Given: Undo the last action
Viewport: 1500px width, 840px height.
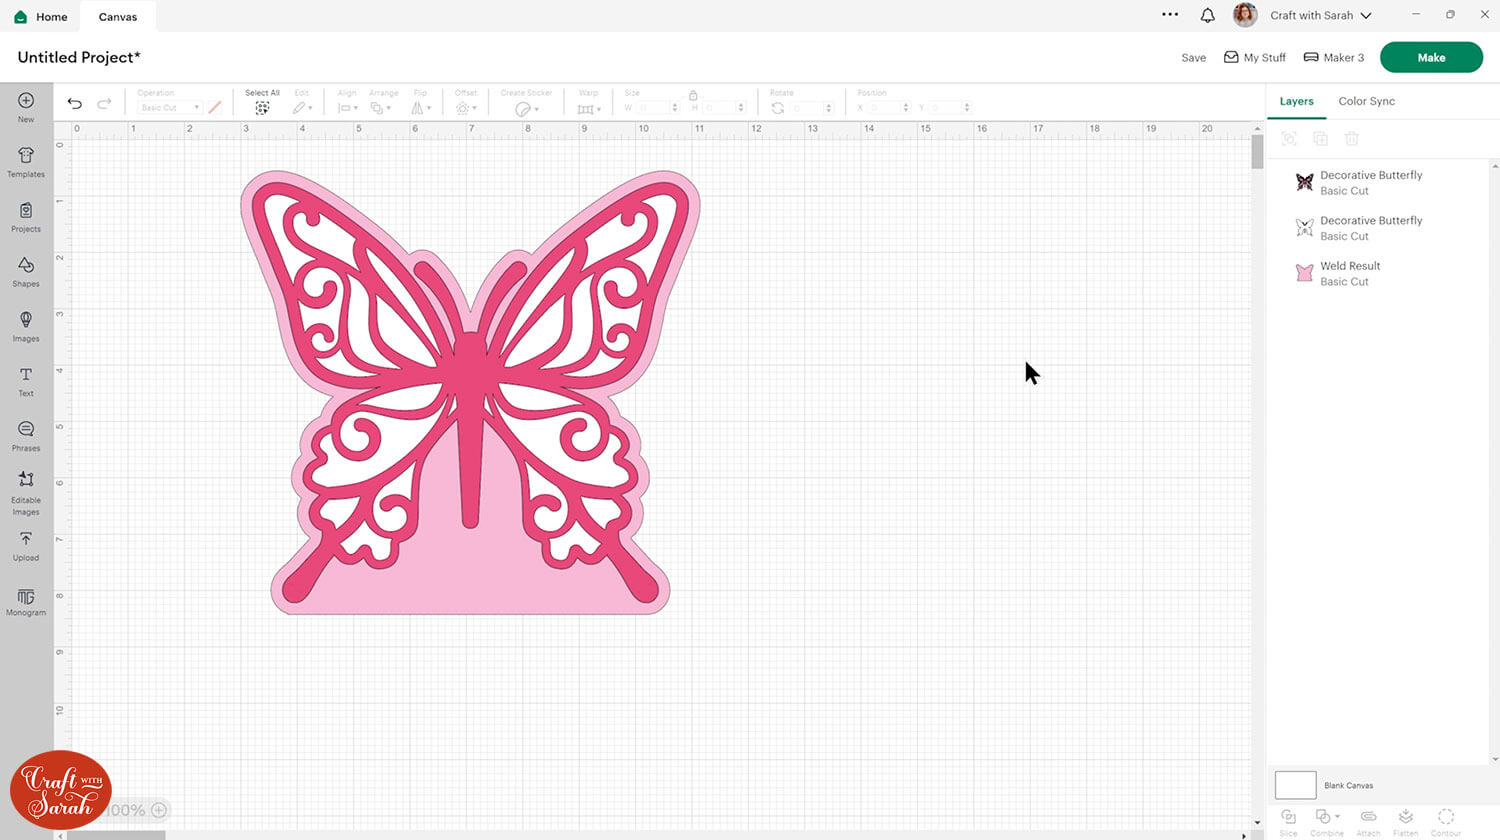Looking at the screenshot, I should [x=75, y=103].
